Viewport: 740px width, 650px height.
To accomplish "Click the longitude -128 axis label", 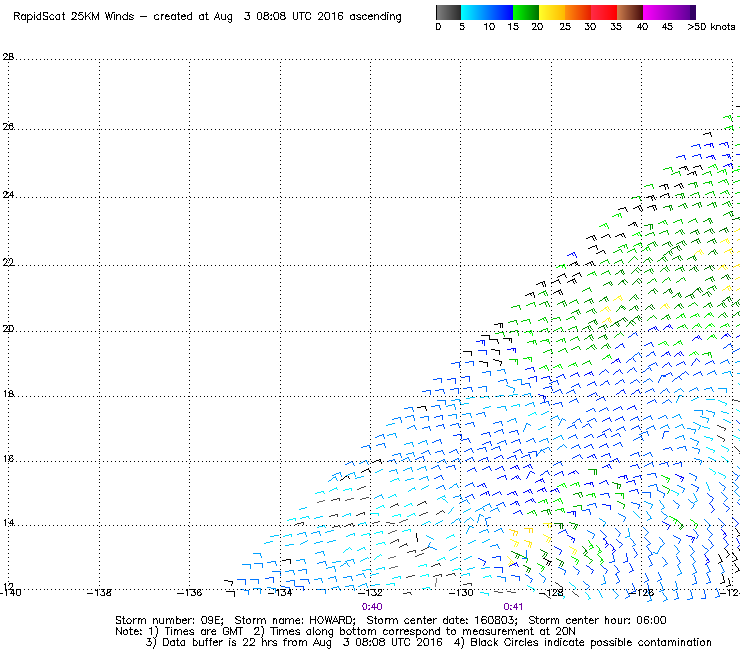I will pos(551,592).
